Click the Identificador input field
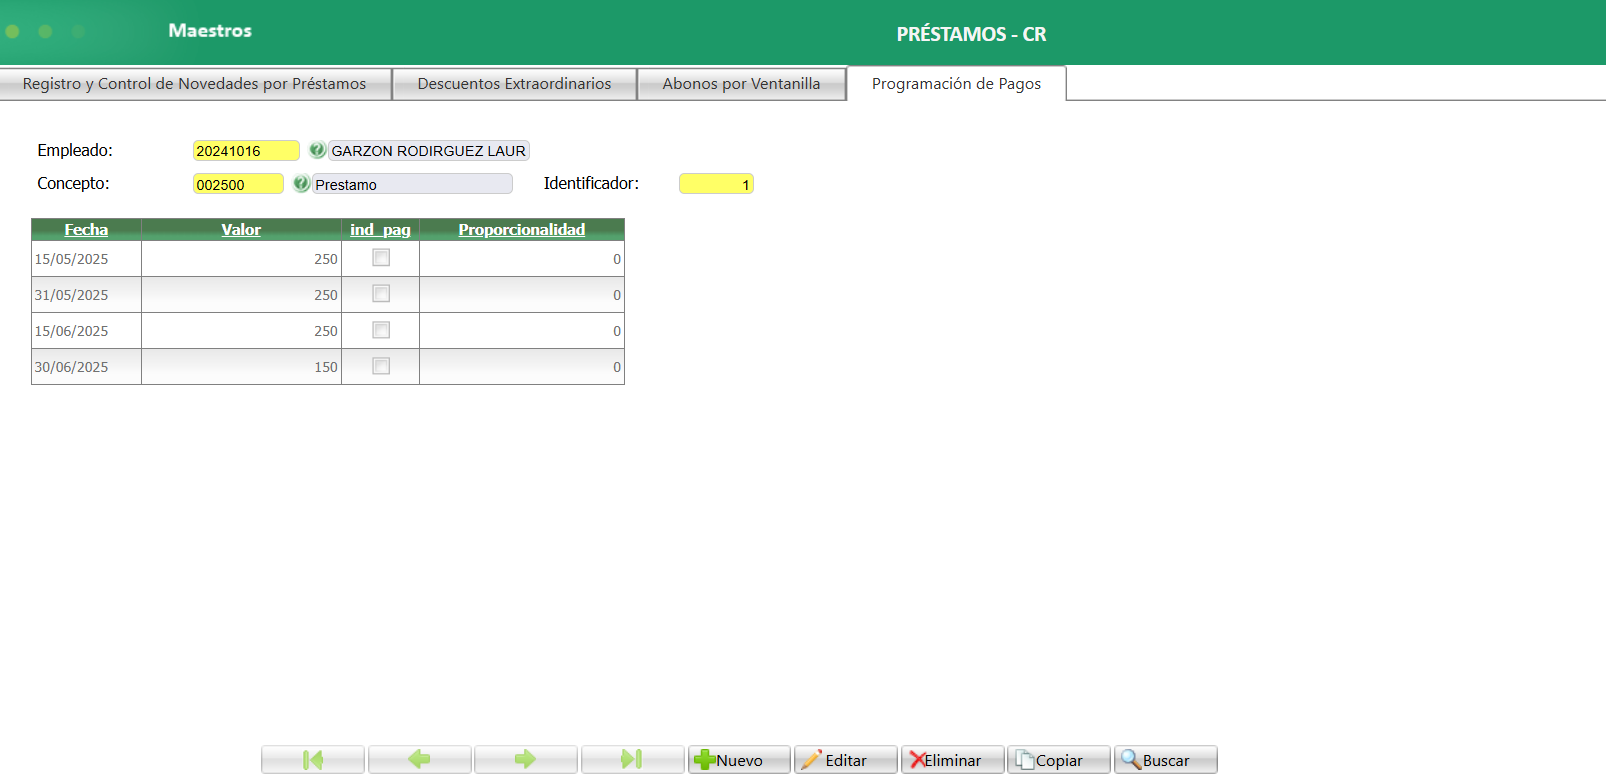This screenshot has height=774, width=1606. 716,184
